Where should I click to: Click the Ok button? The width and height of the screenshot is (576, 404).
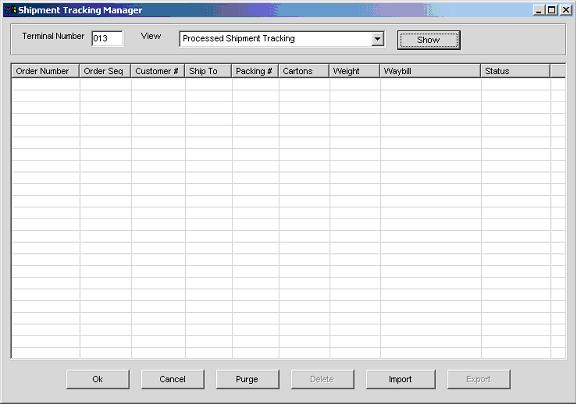coord(98,379)
